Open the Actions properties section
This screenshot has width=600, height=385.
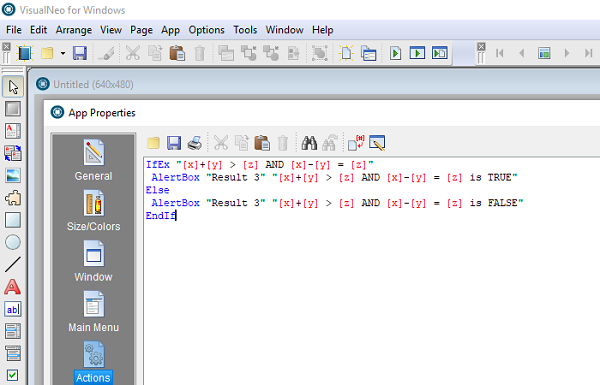pyautogui.click(x=93, y=362)
